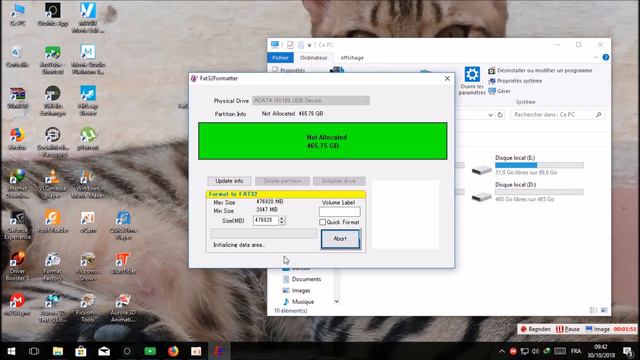Image resolution: width=640 pixels, height=360 pixels.
Task: Click the Internet Download Manager desktop icon
Action: click(17, 183)
